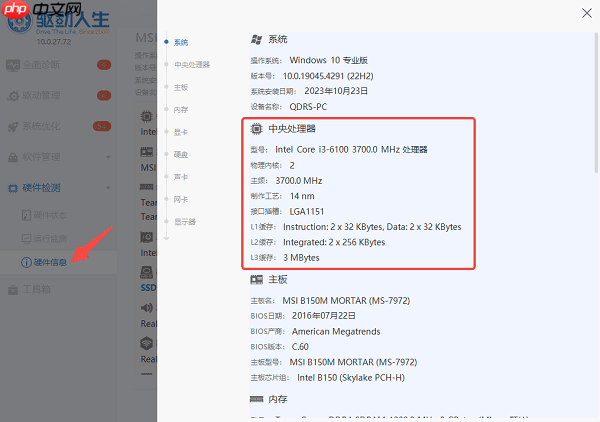The width and height of the screenshot is (600, 422).
Task: Click background sound card speaker icon
Action: click(x=147, y=307)
